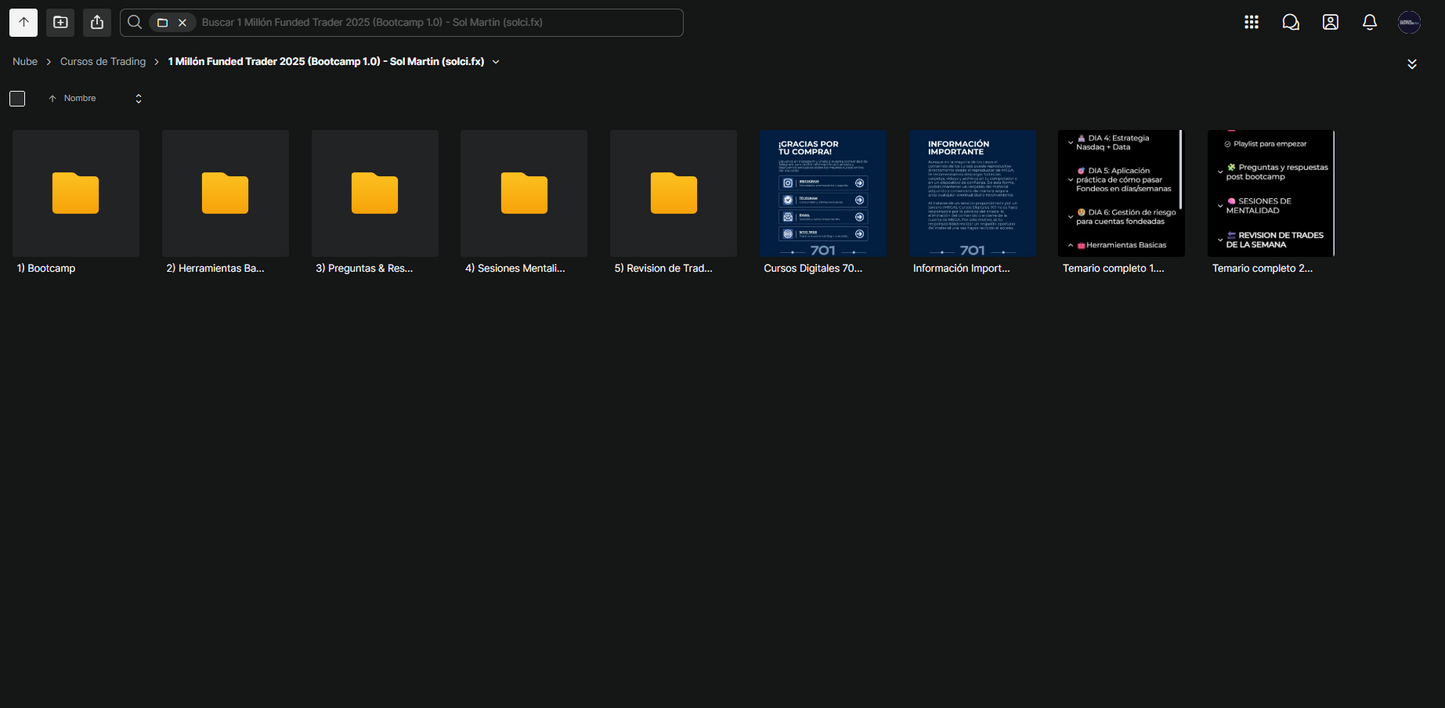The height and width of the screenshot is (708, 1445).
Task: Create a new folder with plus icon
Action: (x=60, y=22)
